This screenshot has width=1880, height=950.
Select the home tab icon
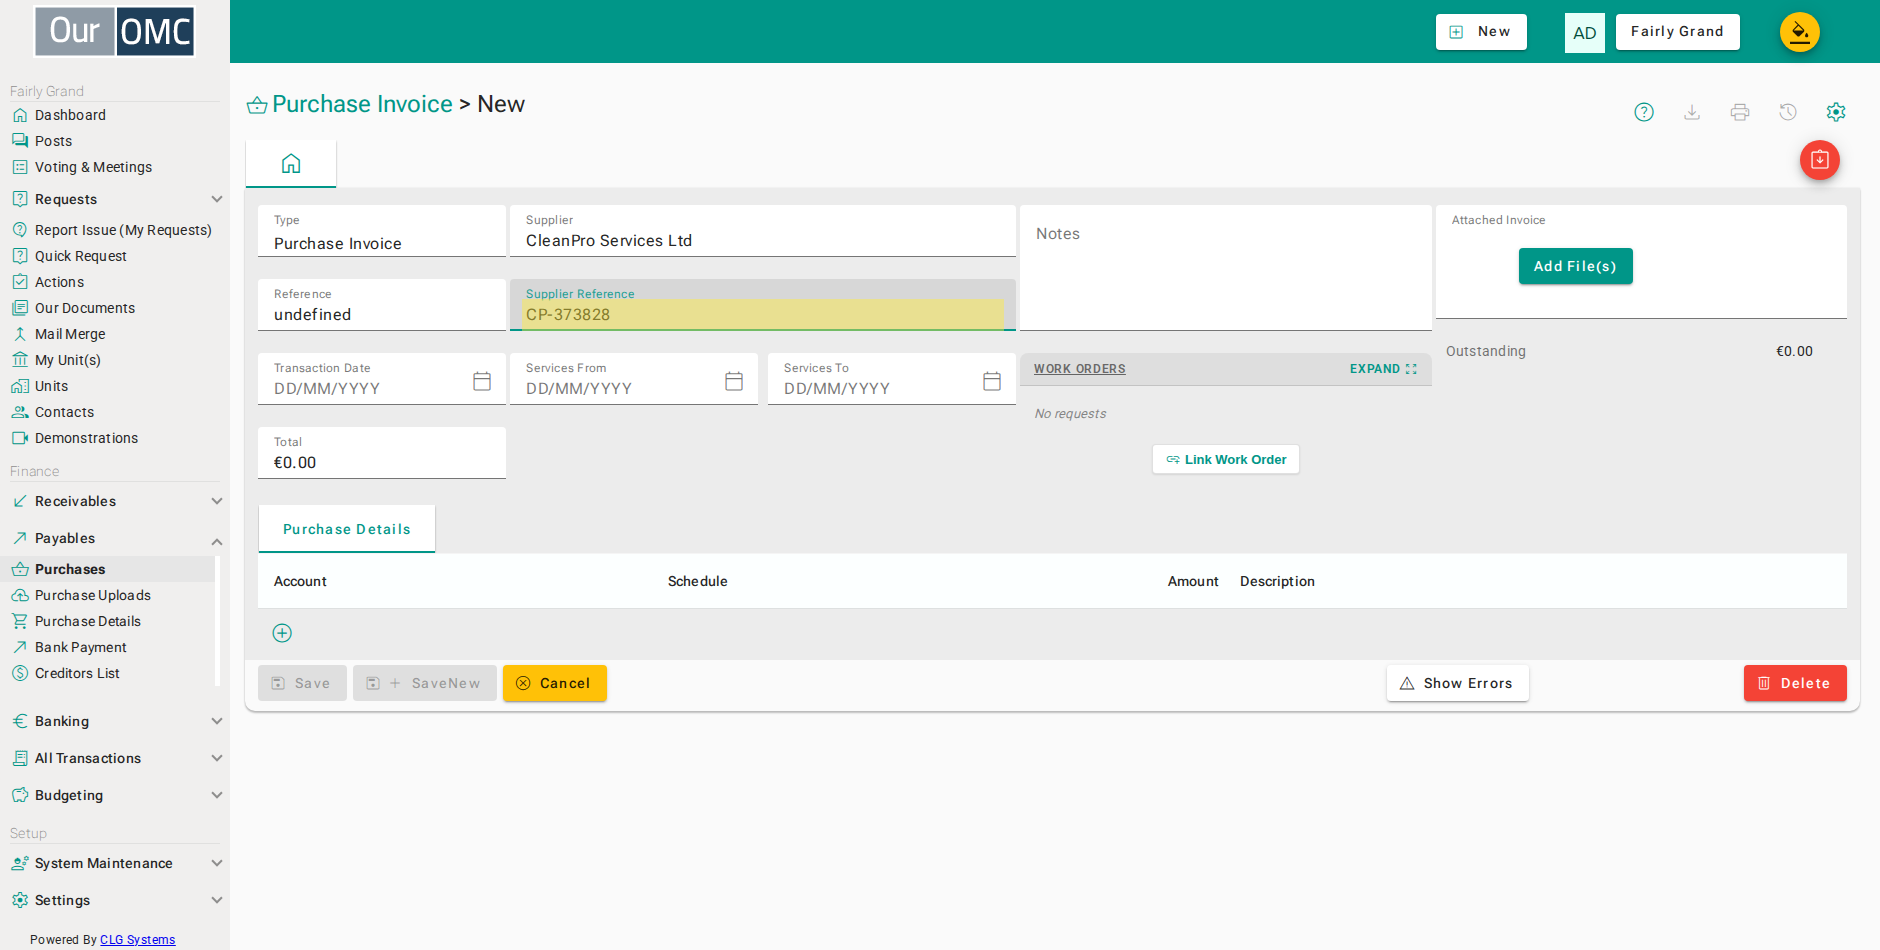[291, 163]
